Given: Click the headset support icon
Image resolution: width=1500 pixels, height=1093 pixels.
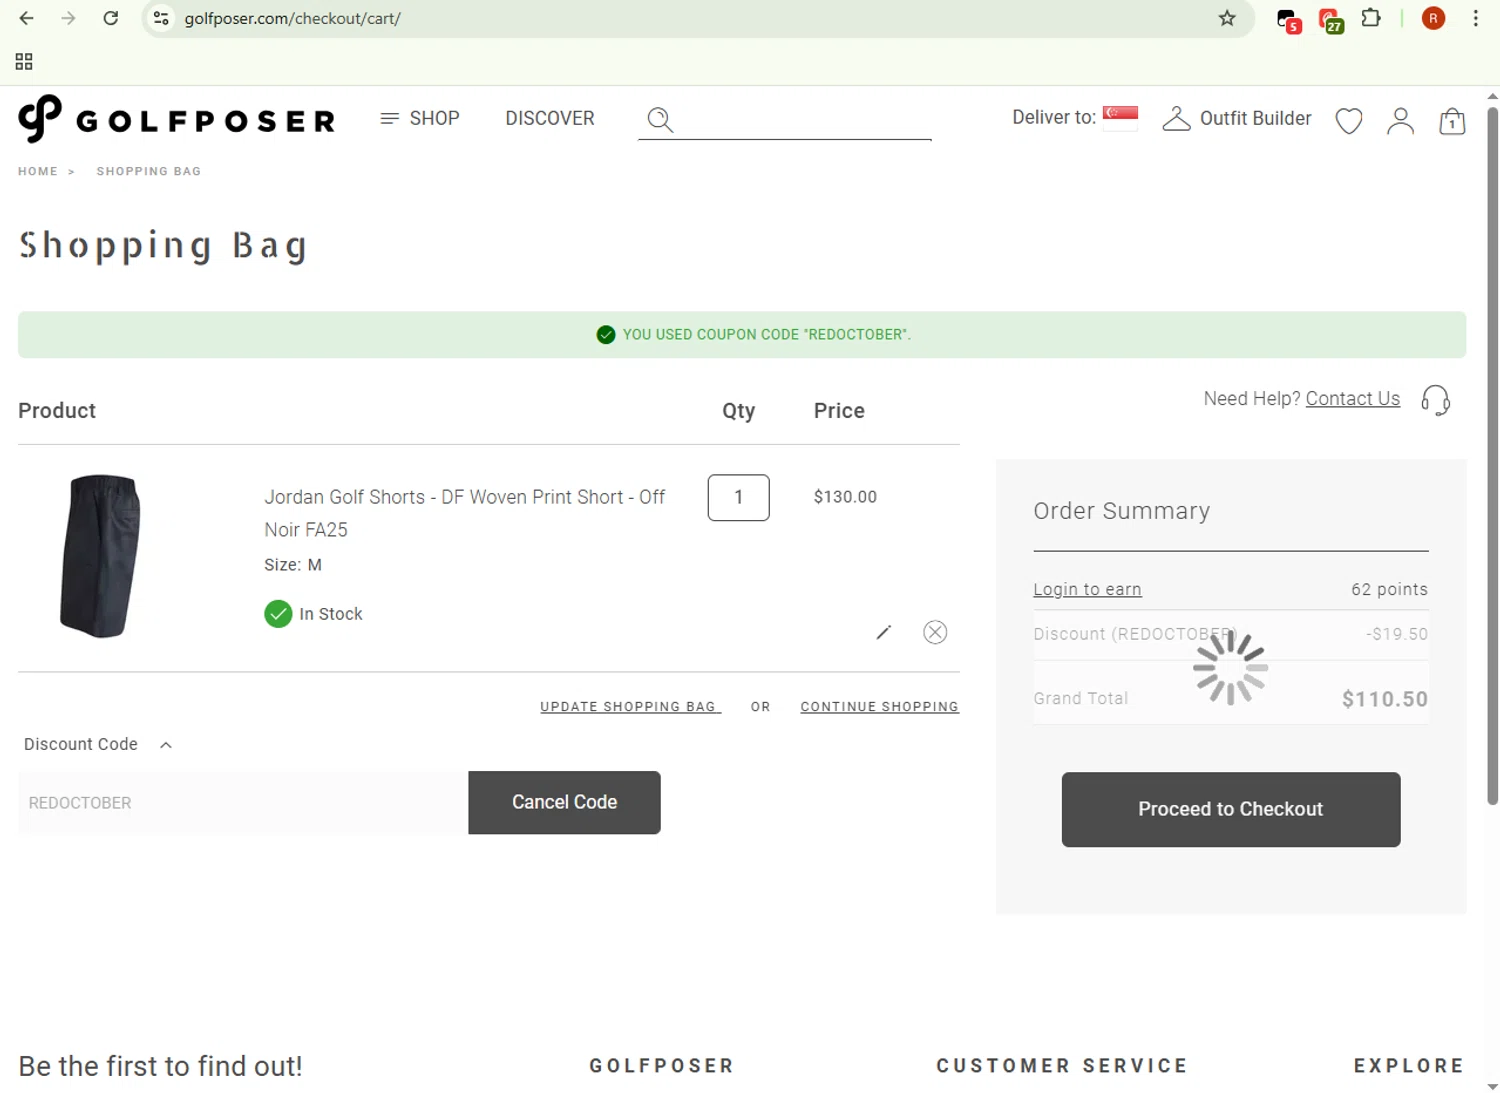Looking at the screenshot, I should coord(1436,400).
